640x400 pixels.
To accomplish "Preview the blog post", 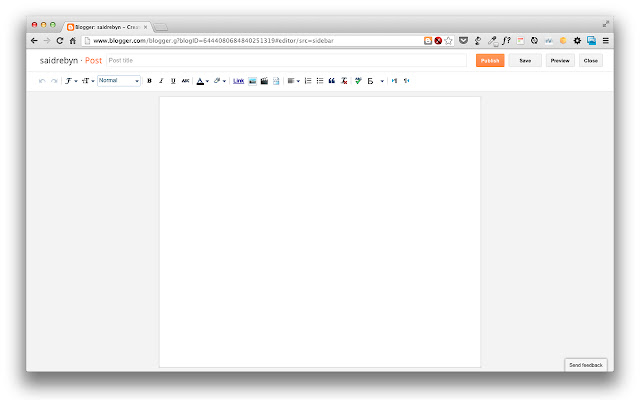I will [560, 60].
